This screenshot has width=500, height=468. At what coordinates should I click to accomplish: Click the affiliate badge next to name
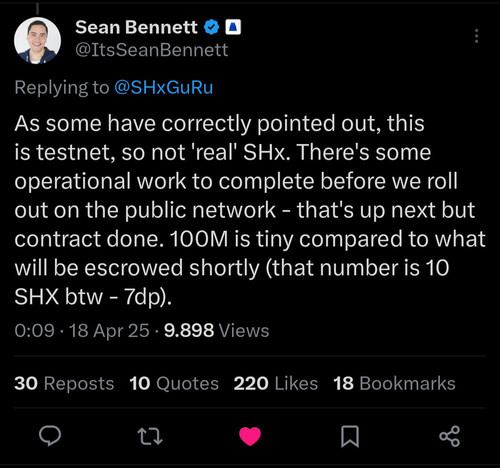233,27
